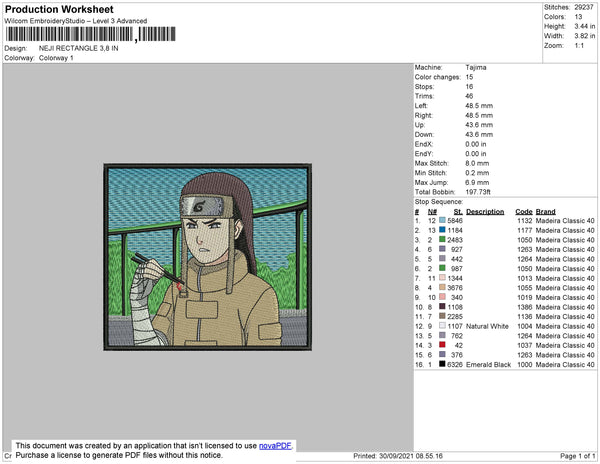This screenshot has width=600, height=464.
Task: Select the 'EndX:' label
Action: (424, 144)
